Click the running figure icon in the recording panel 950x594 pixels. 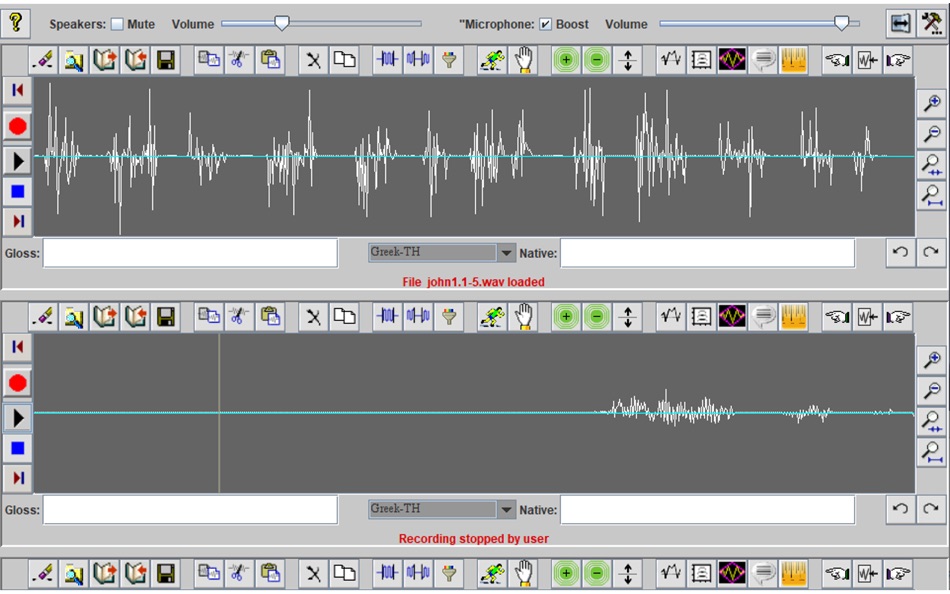click(492, 317)
